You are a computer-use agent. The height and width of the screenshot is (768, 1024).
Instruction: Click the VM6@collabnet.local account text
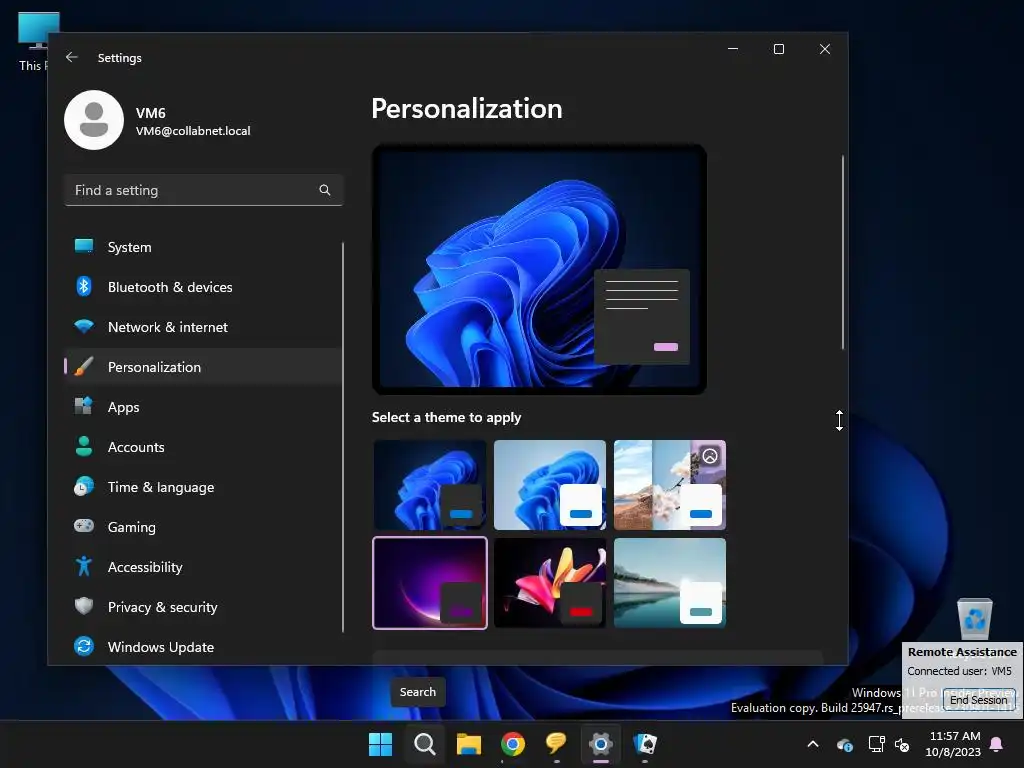pos(193,131)
